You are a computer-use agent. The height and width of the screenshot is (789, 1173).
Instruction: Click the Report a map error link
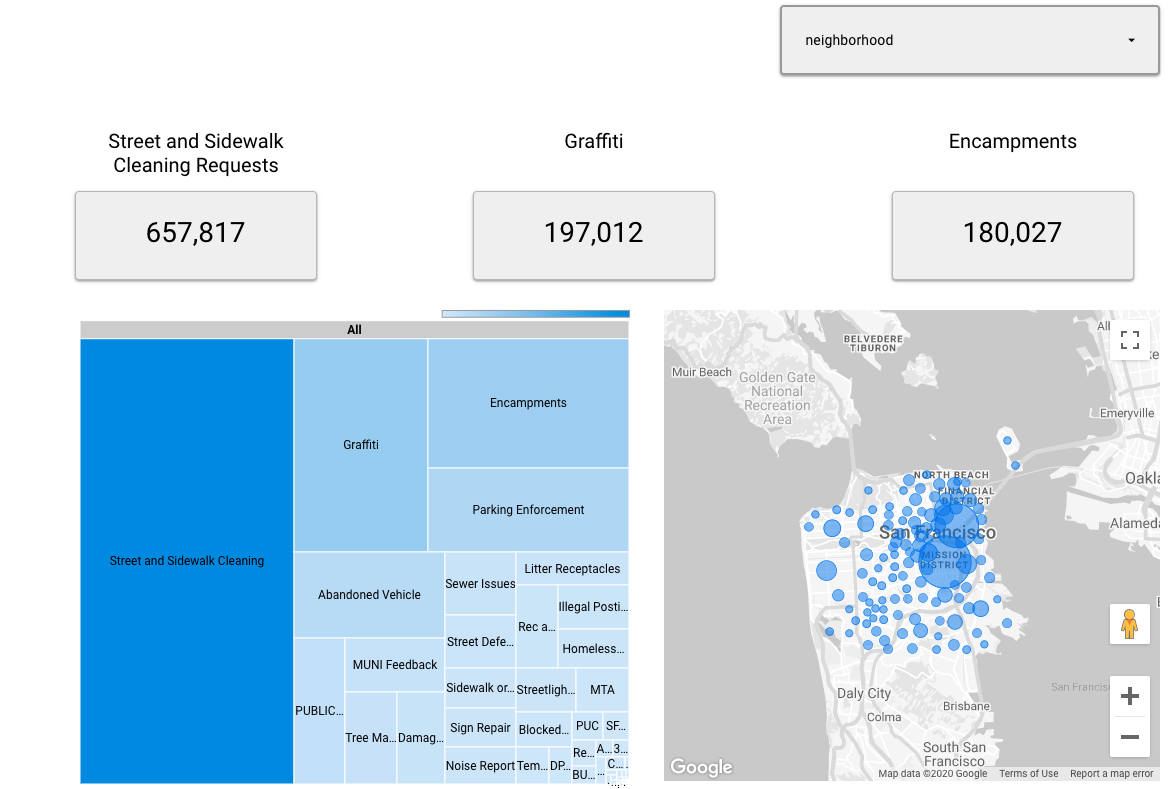1111,773
